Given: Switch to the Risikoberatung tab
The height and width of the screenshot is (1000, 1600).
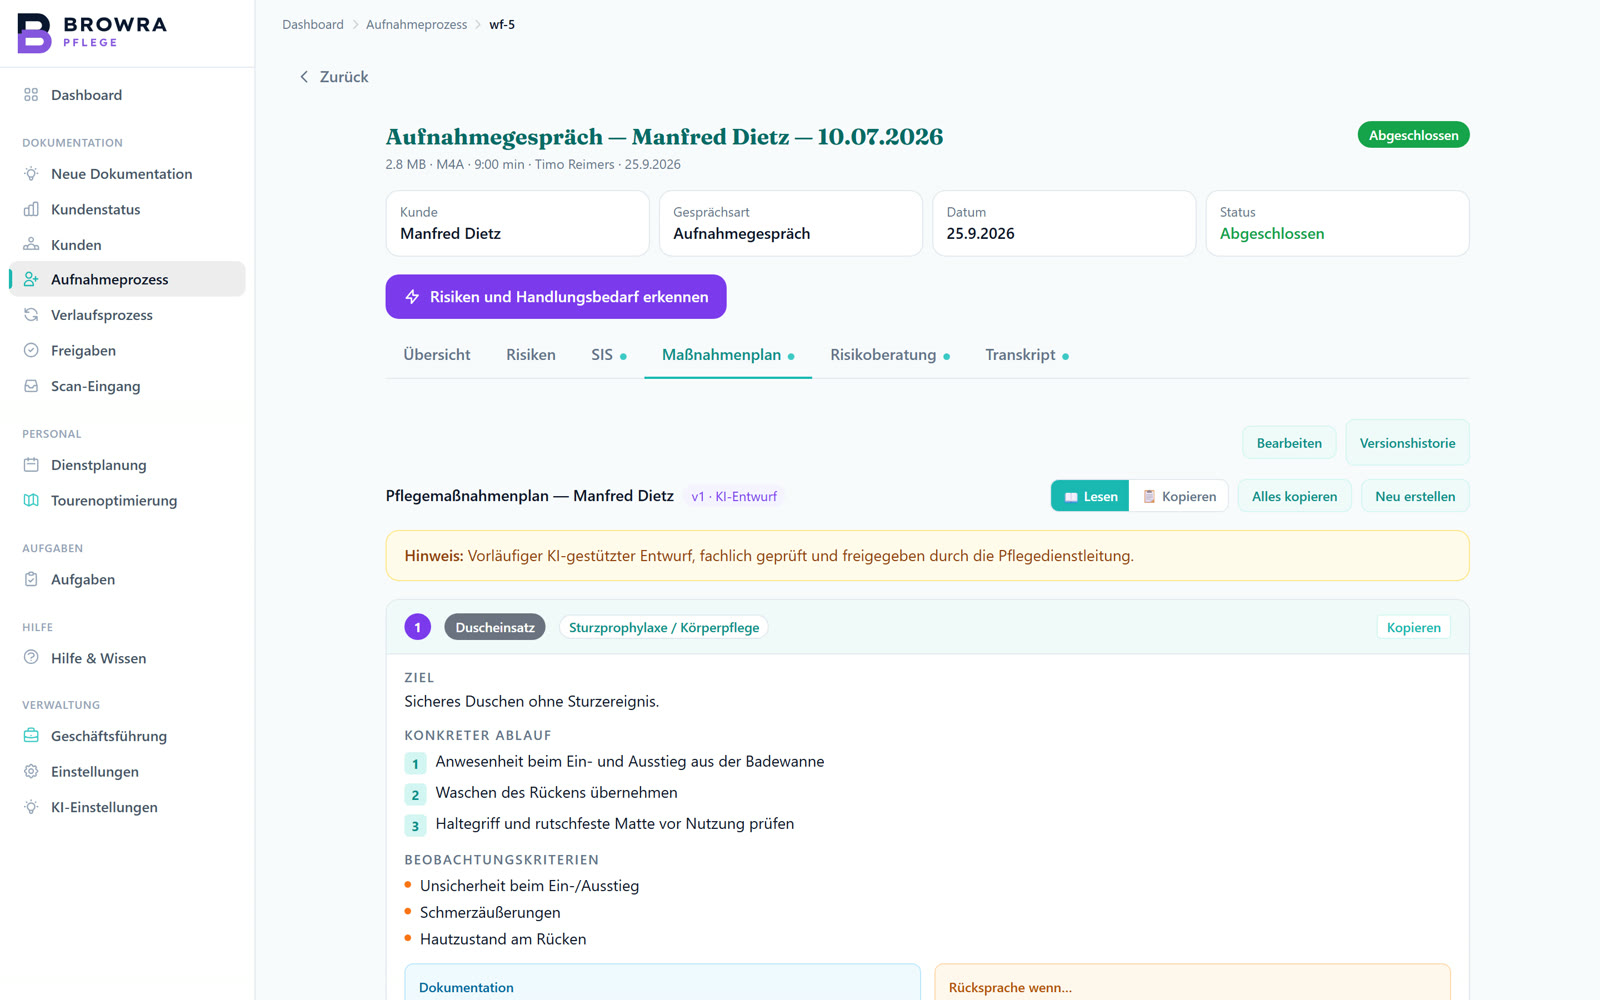Looking at the screenshot, I should (x=890, y=355).
